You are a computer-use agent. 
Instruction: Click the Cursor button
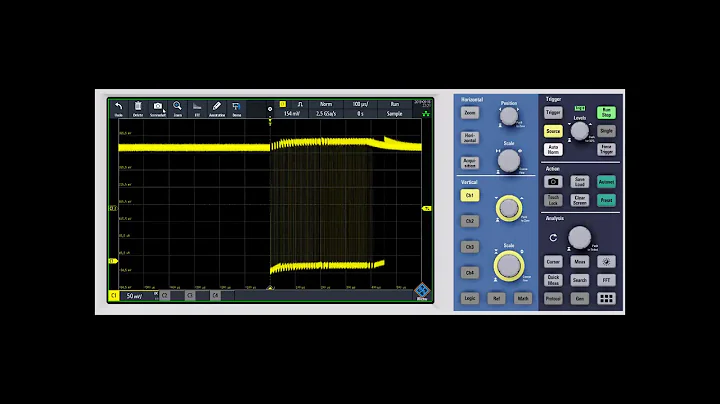553,262
